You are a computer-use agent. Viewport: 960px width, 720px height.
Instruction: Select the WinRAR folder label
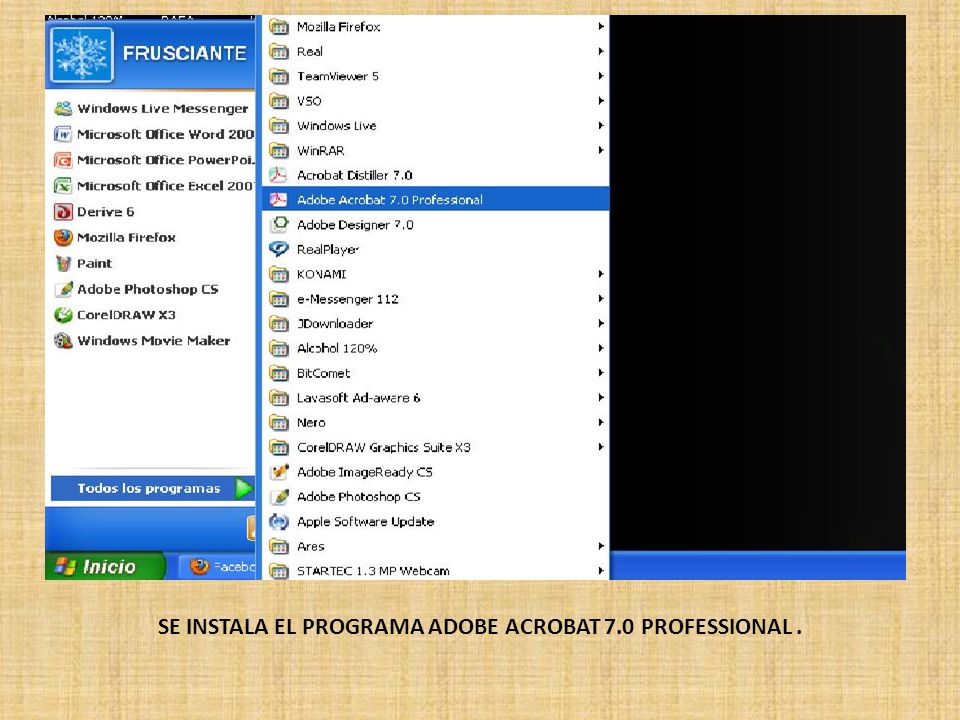[x=321, y=151]
